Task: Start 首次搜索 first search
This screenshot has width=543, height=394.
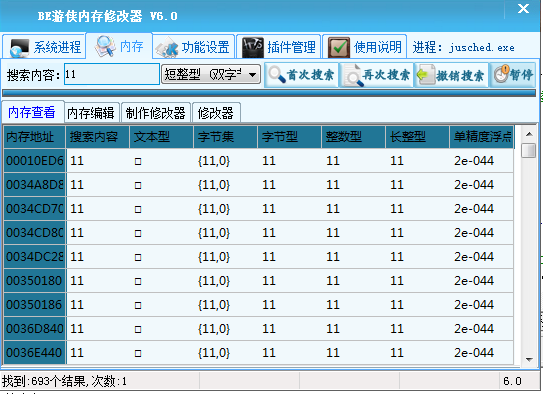Action: coord(301,75)
